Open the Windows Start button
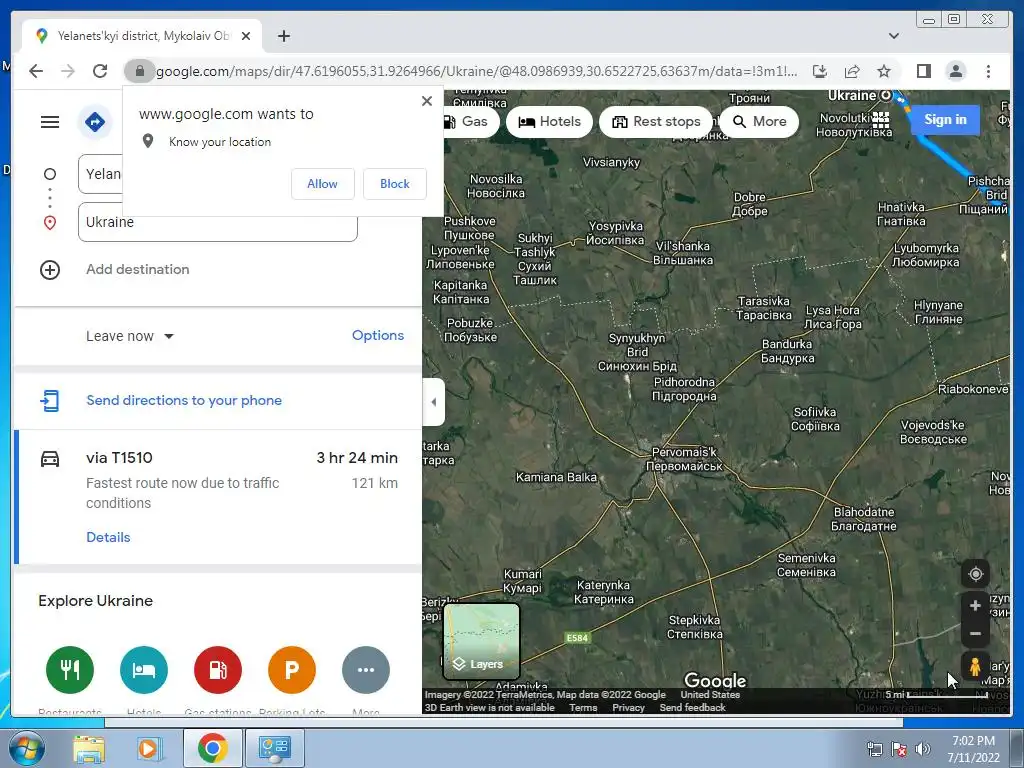The height and width of the screenshot is (768, 1024). click(25, 748)
